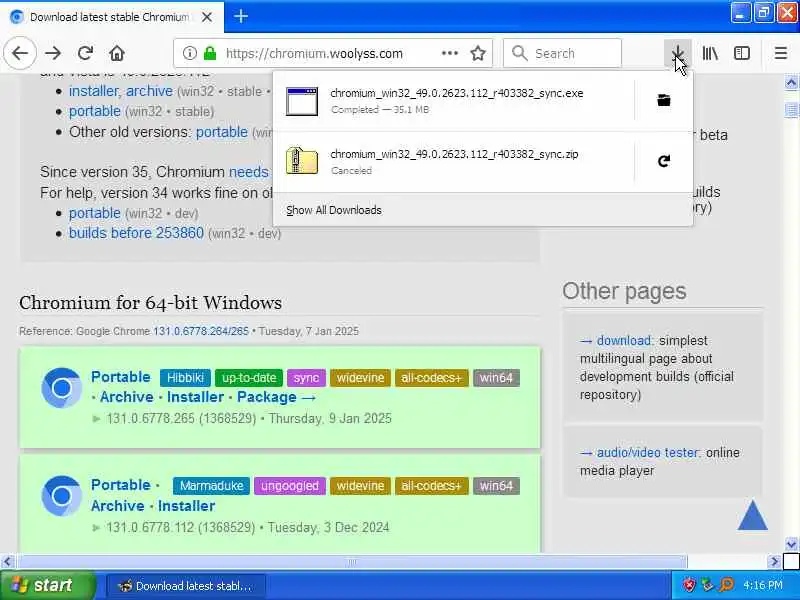The width and height of the screenshot is (800, 600).
Task: Click the sync purple tag
Action: click(306, 378)
